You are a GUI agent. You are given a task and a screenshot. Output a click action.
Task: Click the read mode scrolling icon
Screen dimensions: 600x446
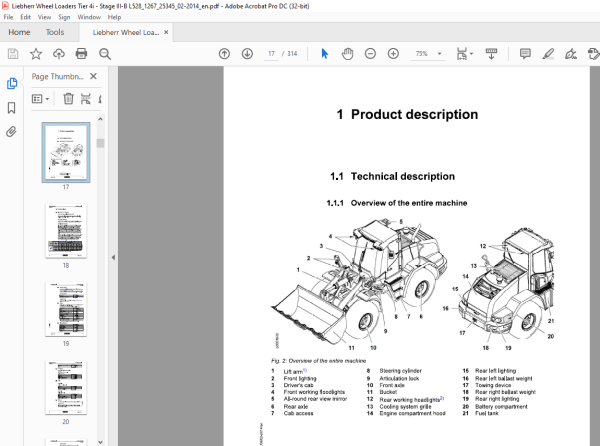[x=491, y=54]
